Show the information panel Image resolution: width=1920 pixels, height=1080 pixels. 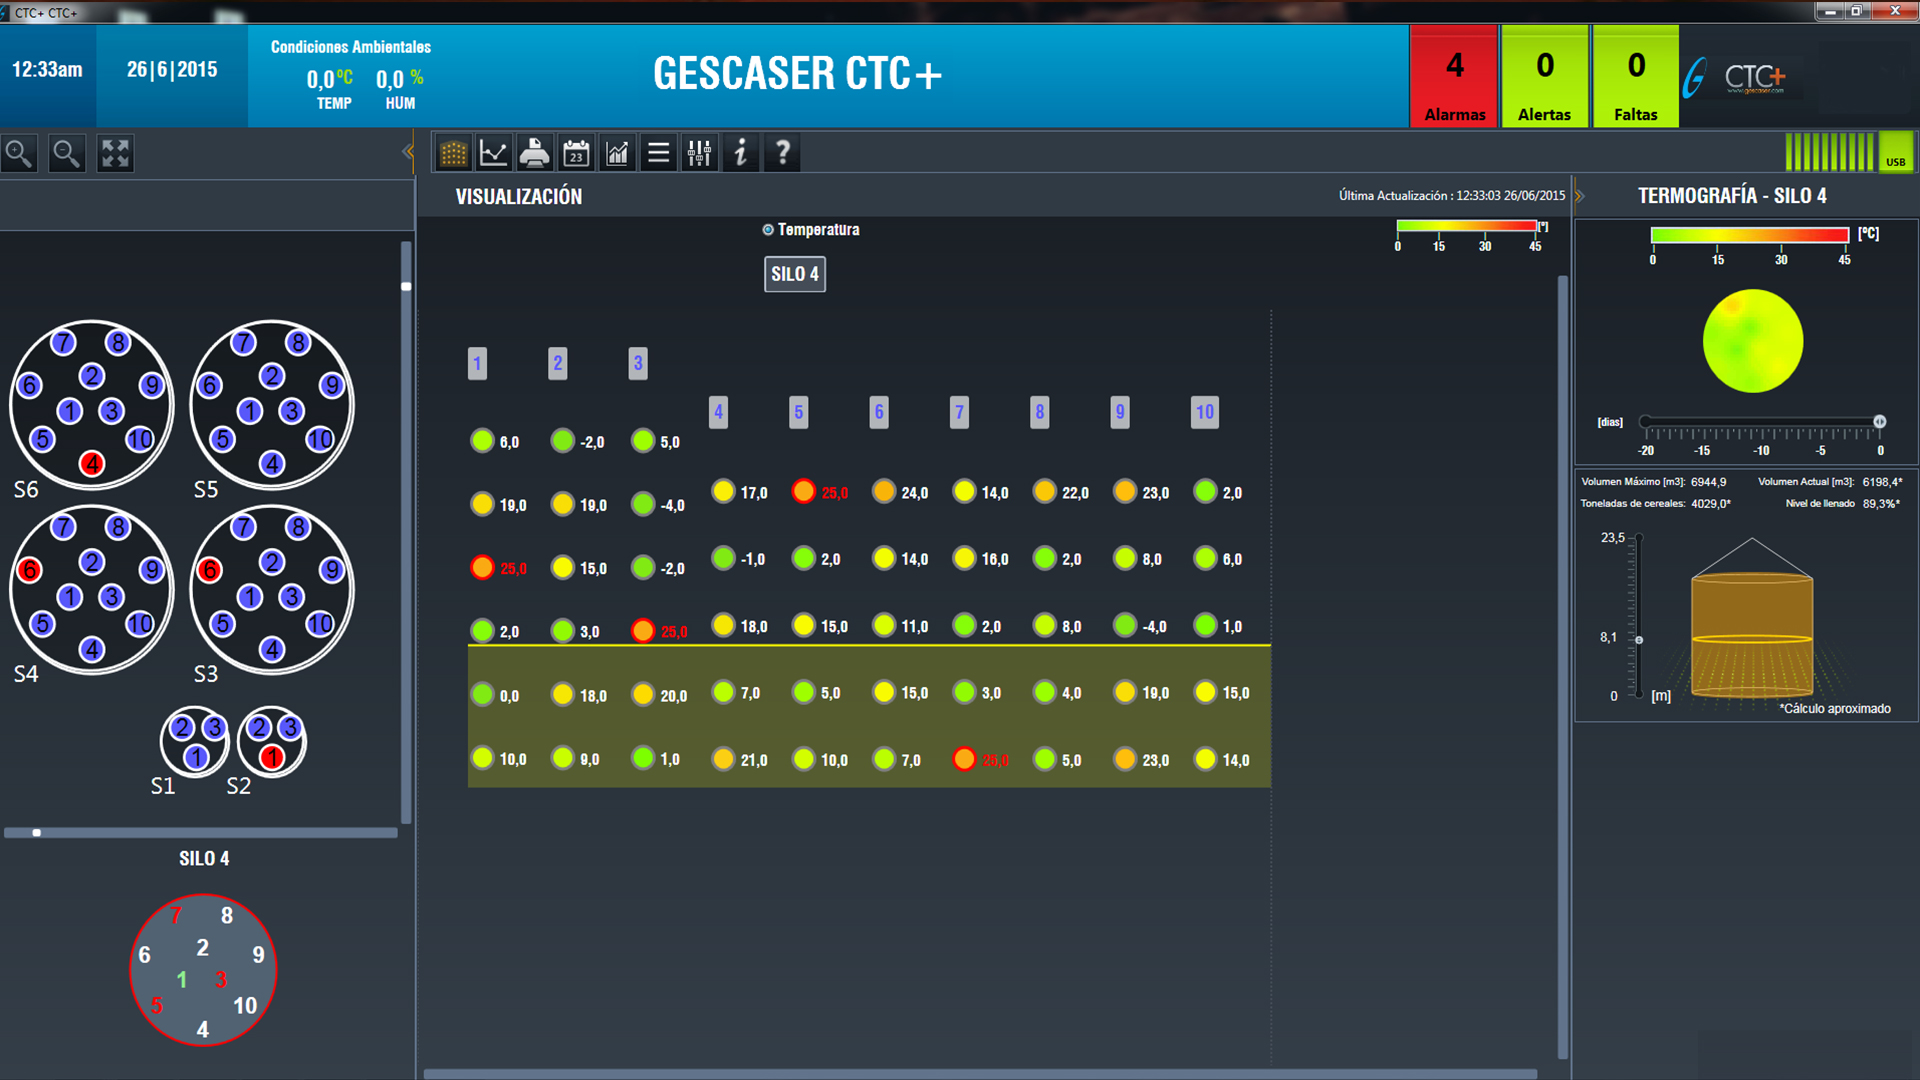[x=740, y=153]
